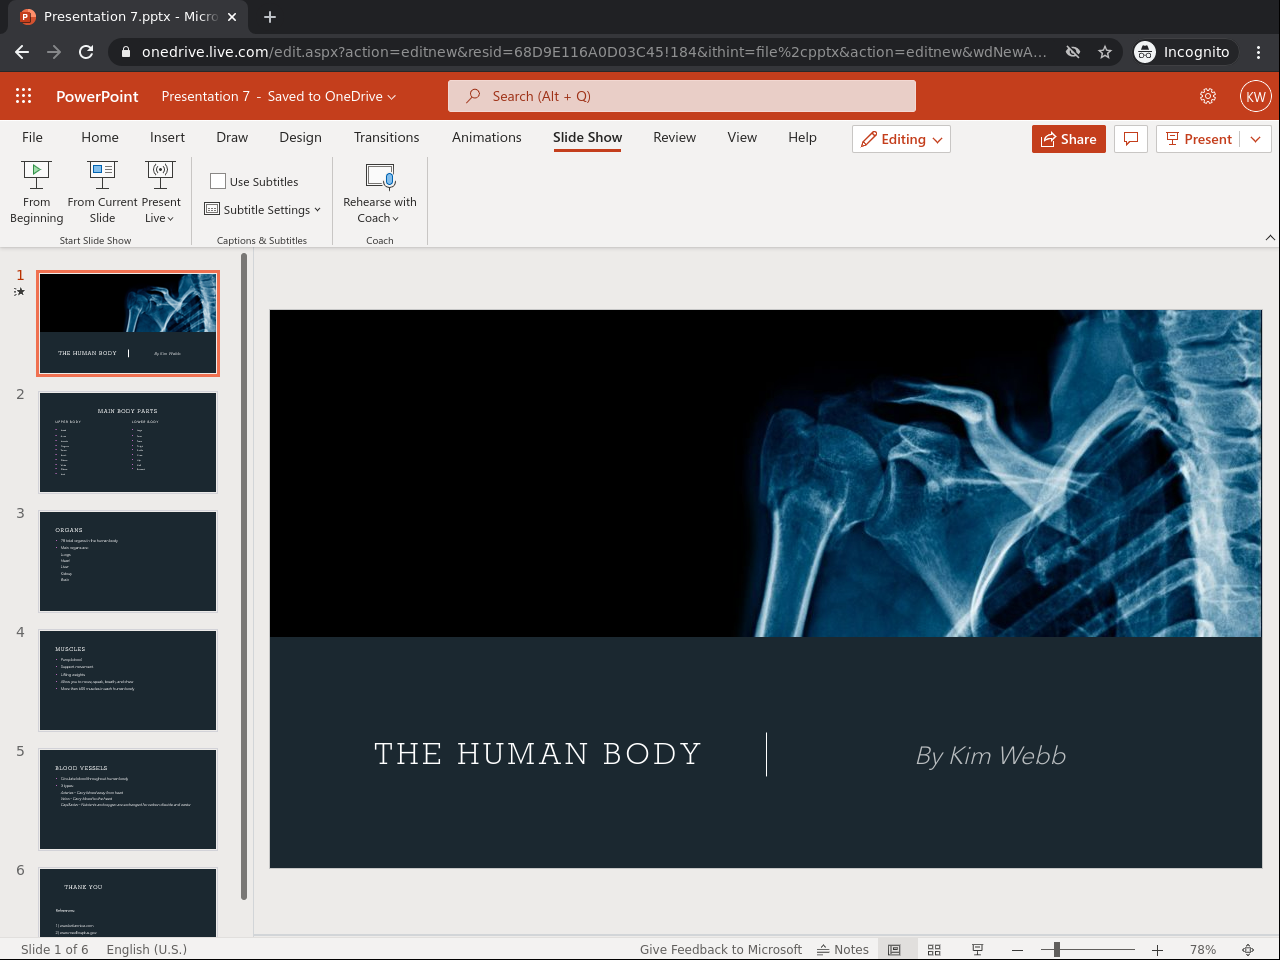Click the zoom slider handle

click(x=1056, y=949)
